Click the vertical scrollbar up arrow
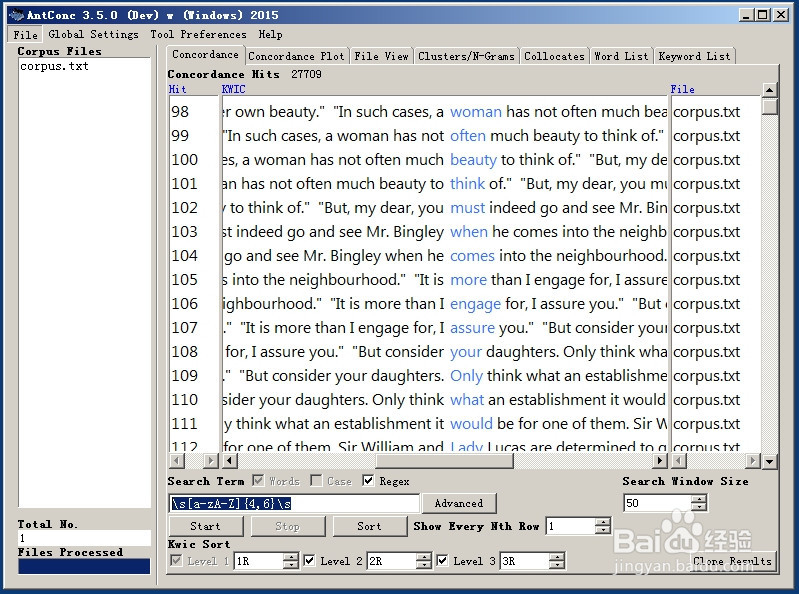Screen dimensions: 799x594 (x=769, y=90)
